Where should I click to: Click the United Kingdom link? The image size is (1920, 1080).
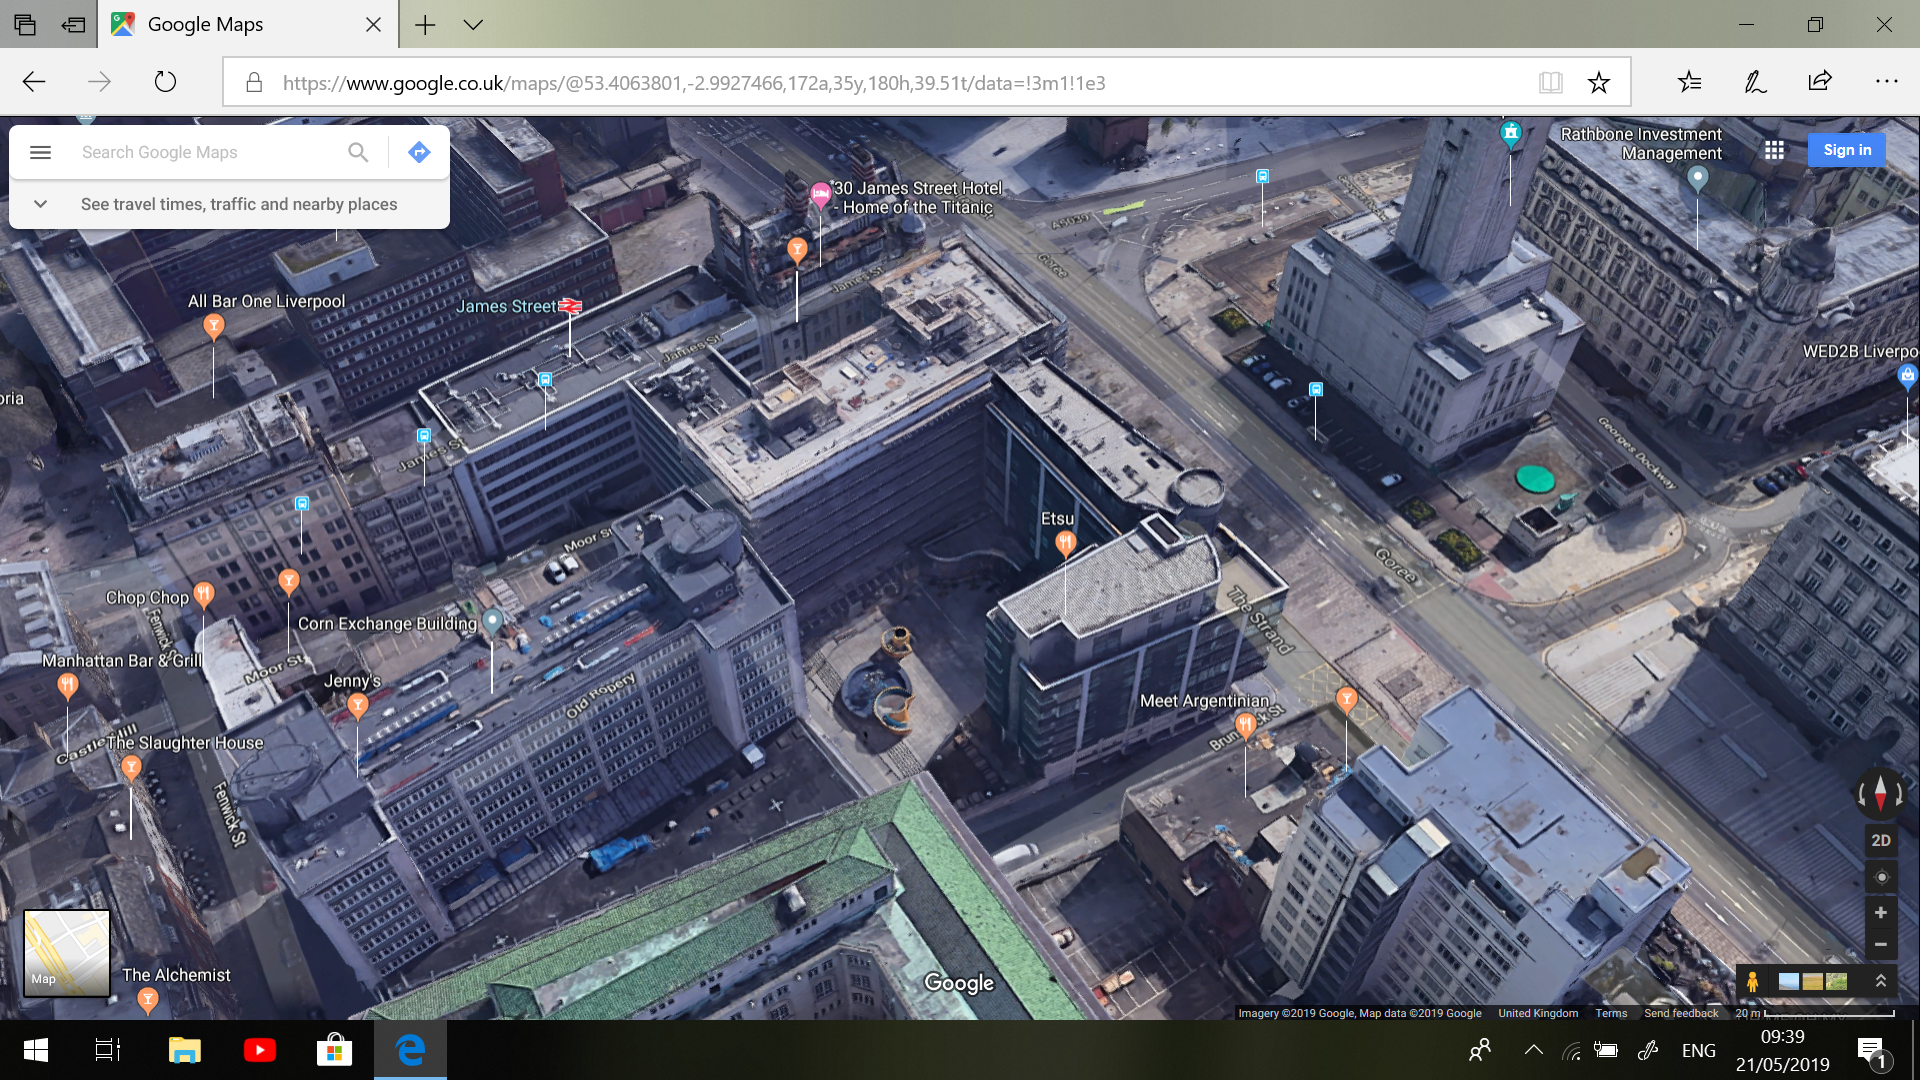[x=1538, y=1013]
